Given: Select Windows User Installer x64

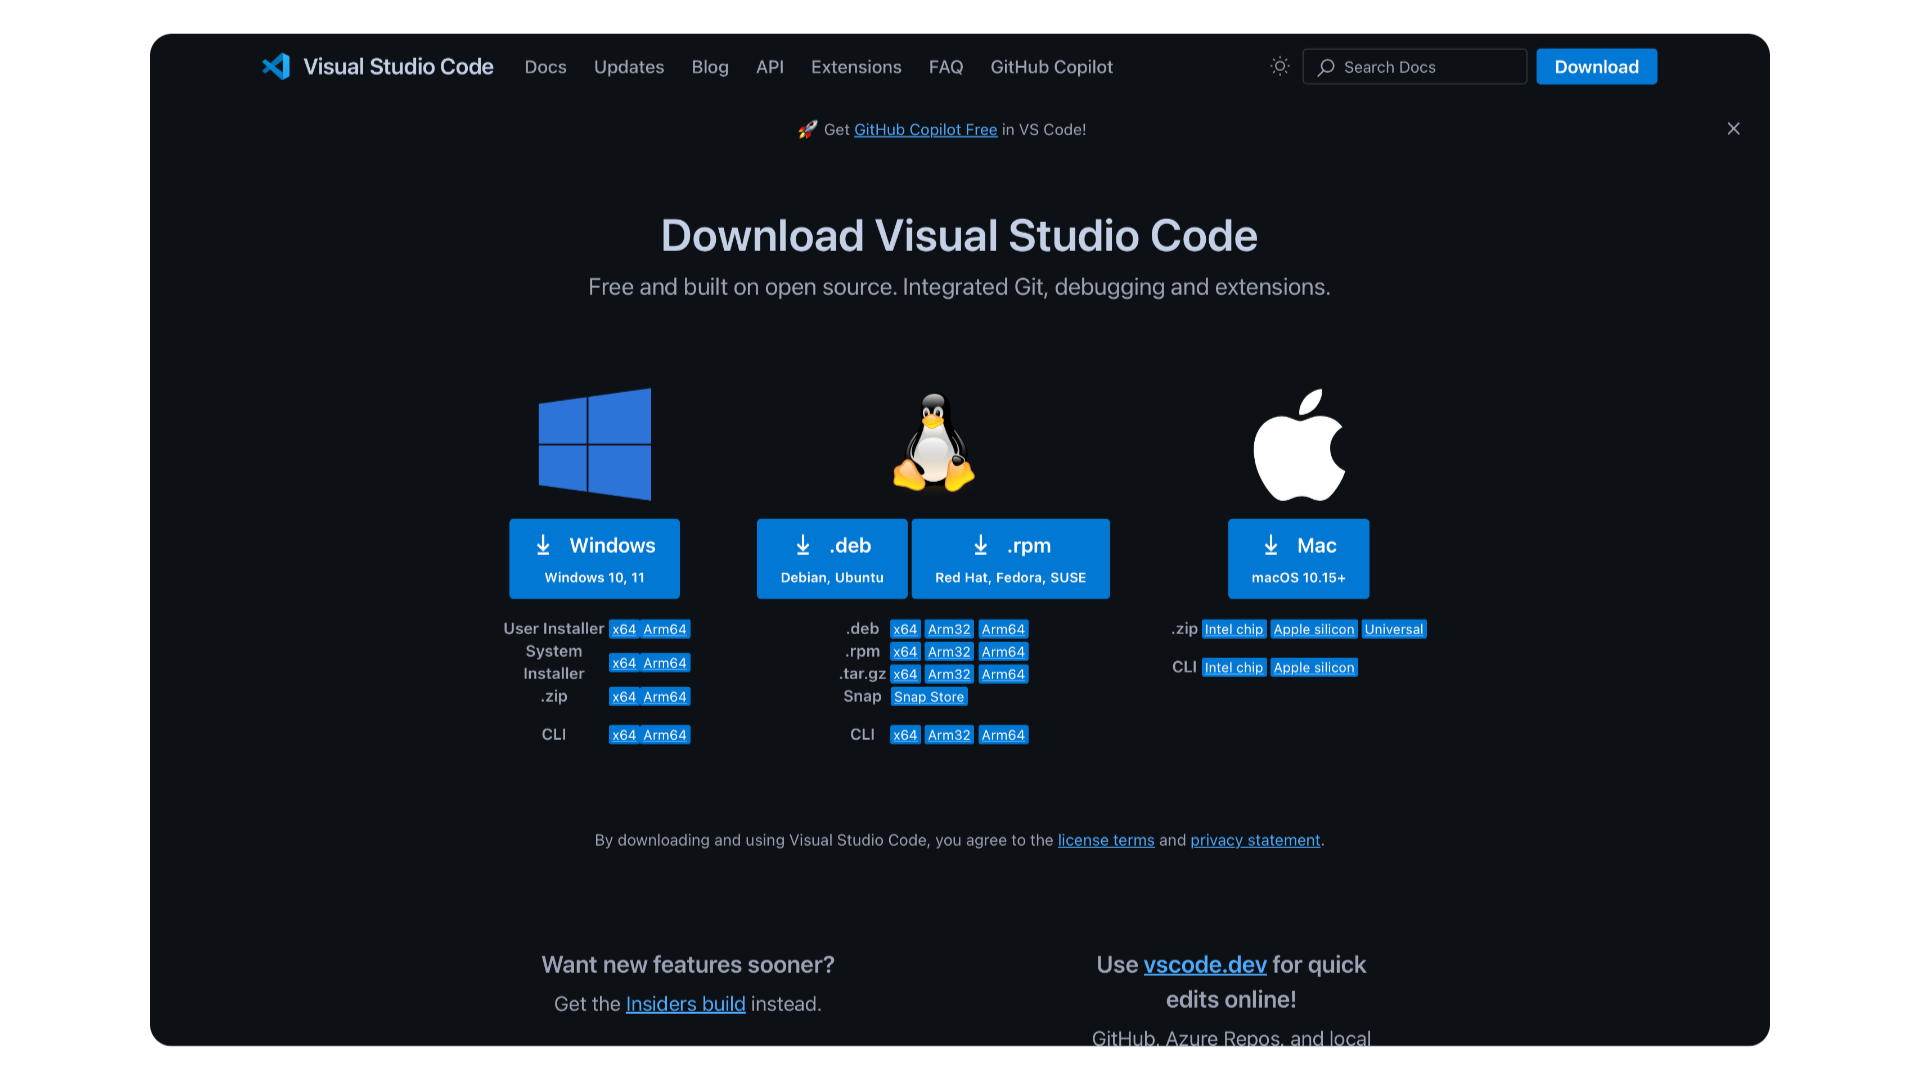Looking at the screenshot, I should tap(624, 630).
